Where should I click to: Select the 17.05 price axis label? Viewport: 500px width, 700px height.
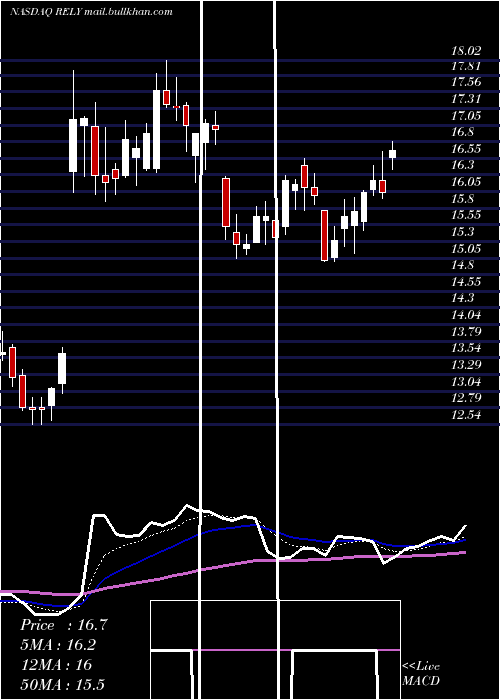(x=466, y=116)
